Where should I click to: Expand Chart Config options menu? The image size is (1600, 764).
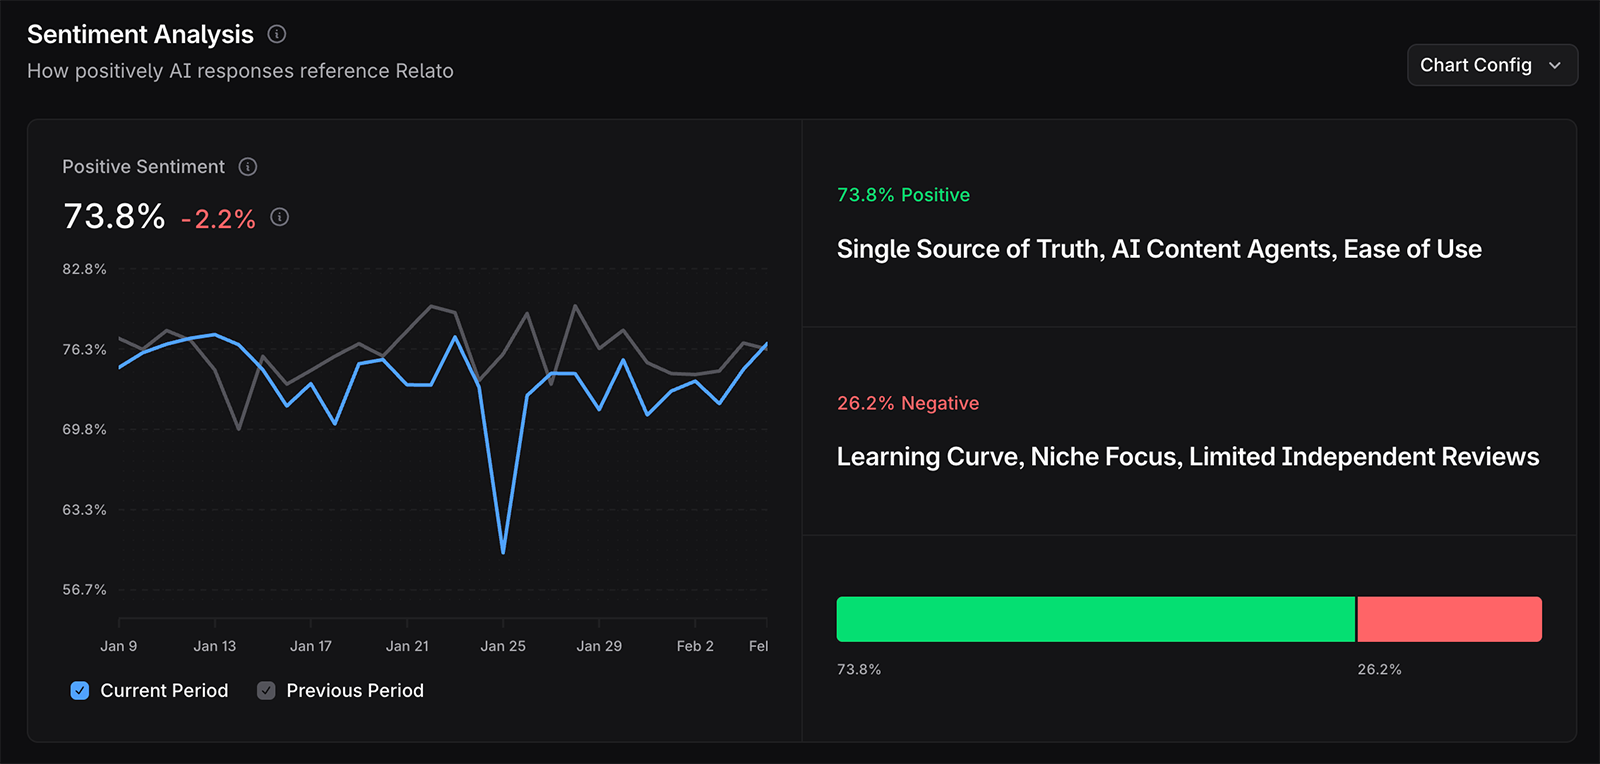tap(1491, 64)
